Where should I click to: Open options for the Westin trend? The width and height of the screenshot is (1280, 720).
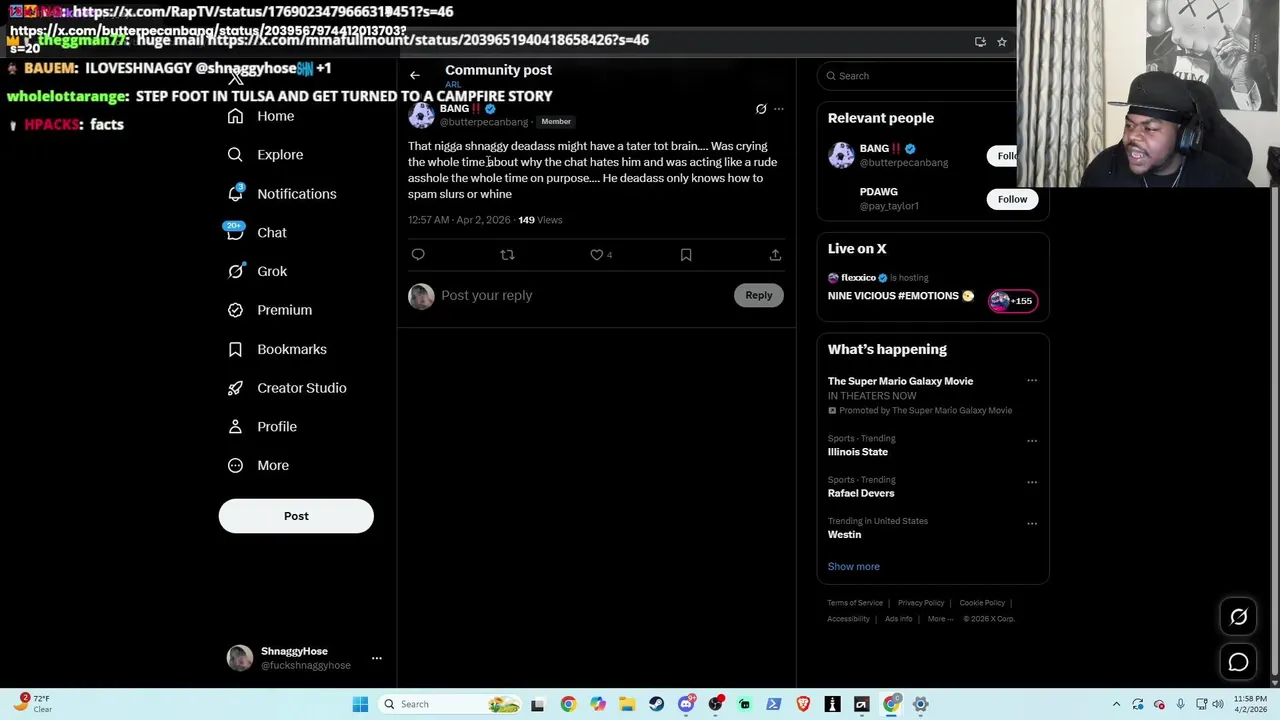tap(1032, 523)
